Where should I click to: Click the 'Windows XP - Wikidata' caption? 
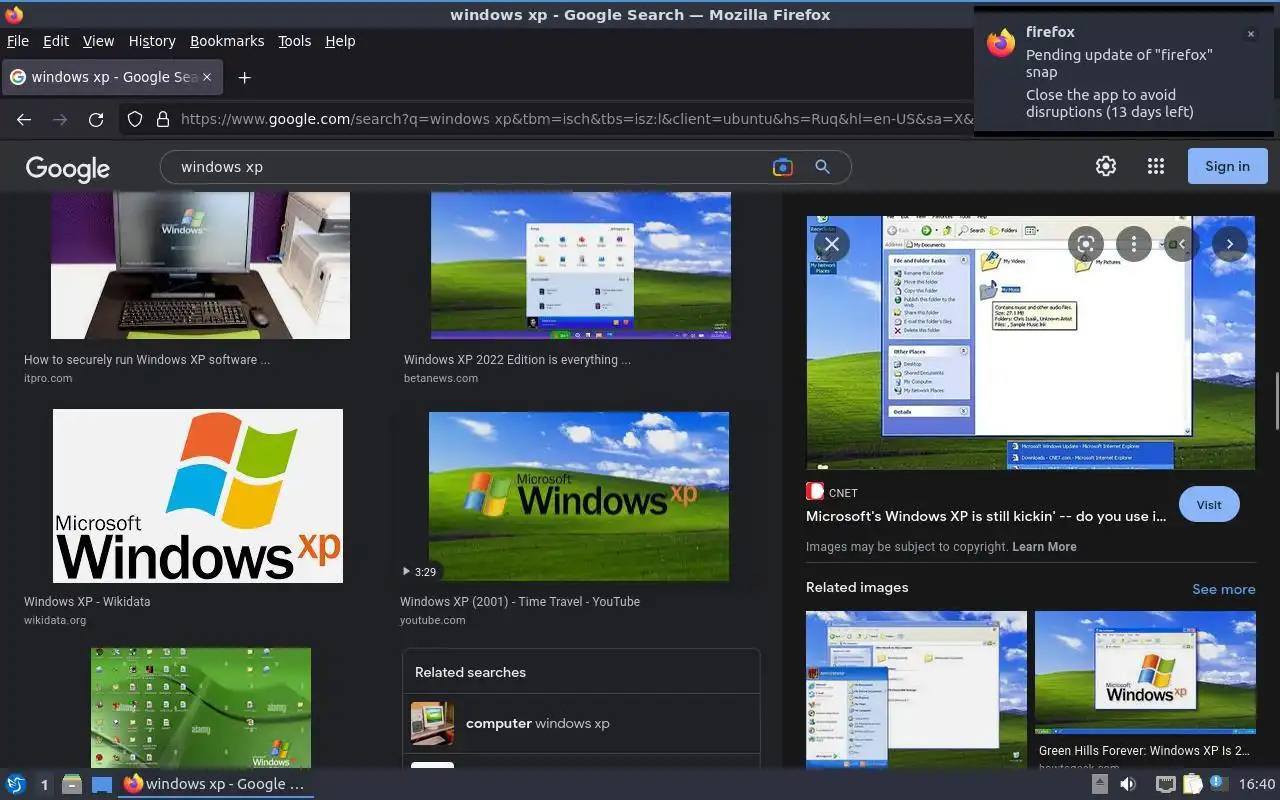pyautogui.click(x=87, y=601)
